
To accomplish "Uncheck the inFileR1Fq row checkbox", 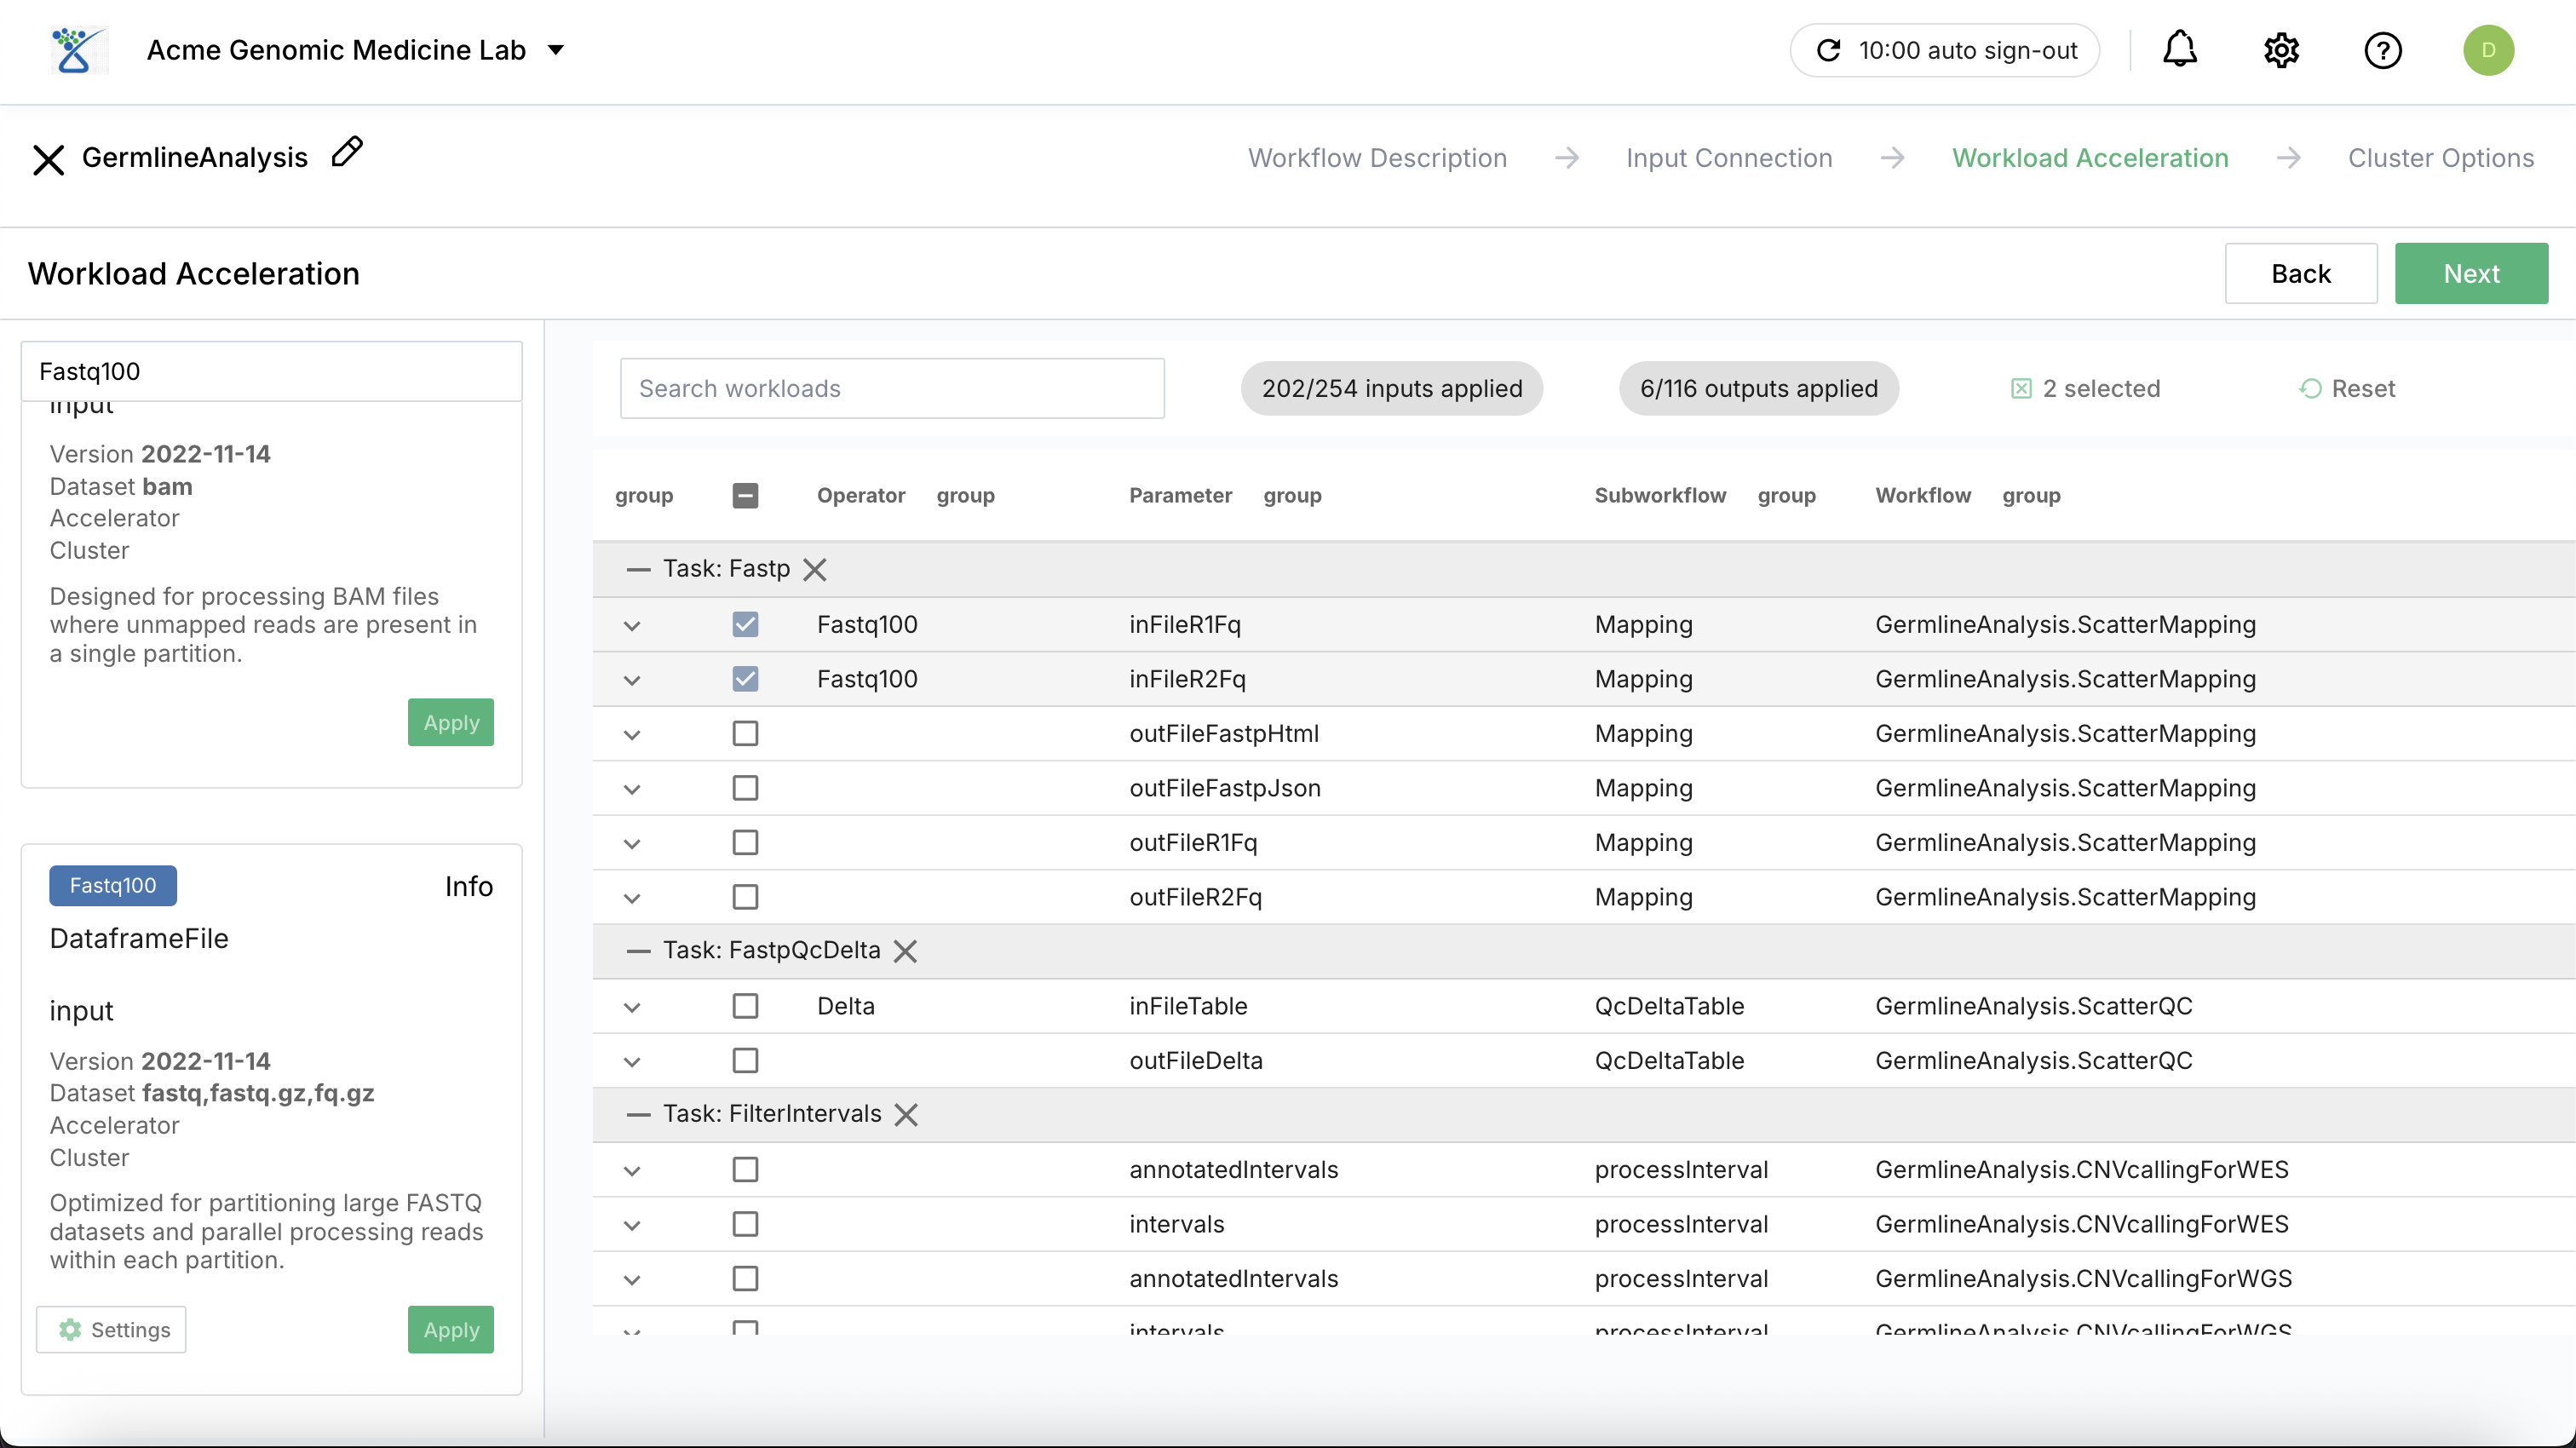I will pyautogui.click(x=745, y=625).
